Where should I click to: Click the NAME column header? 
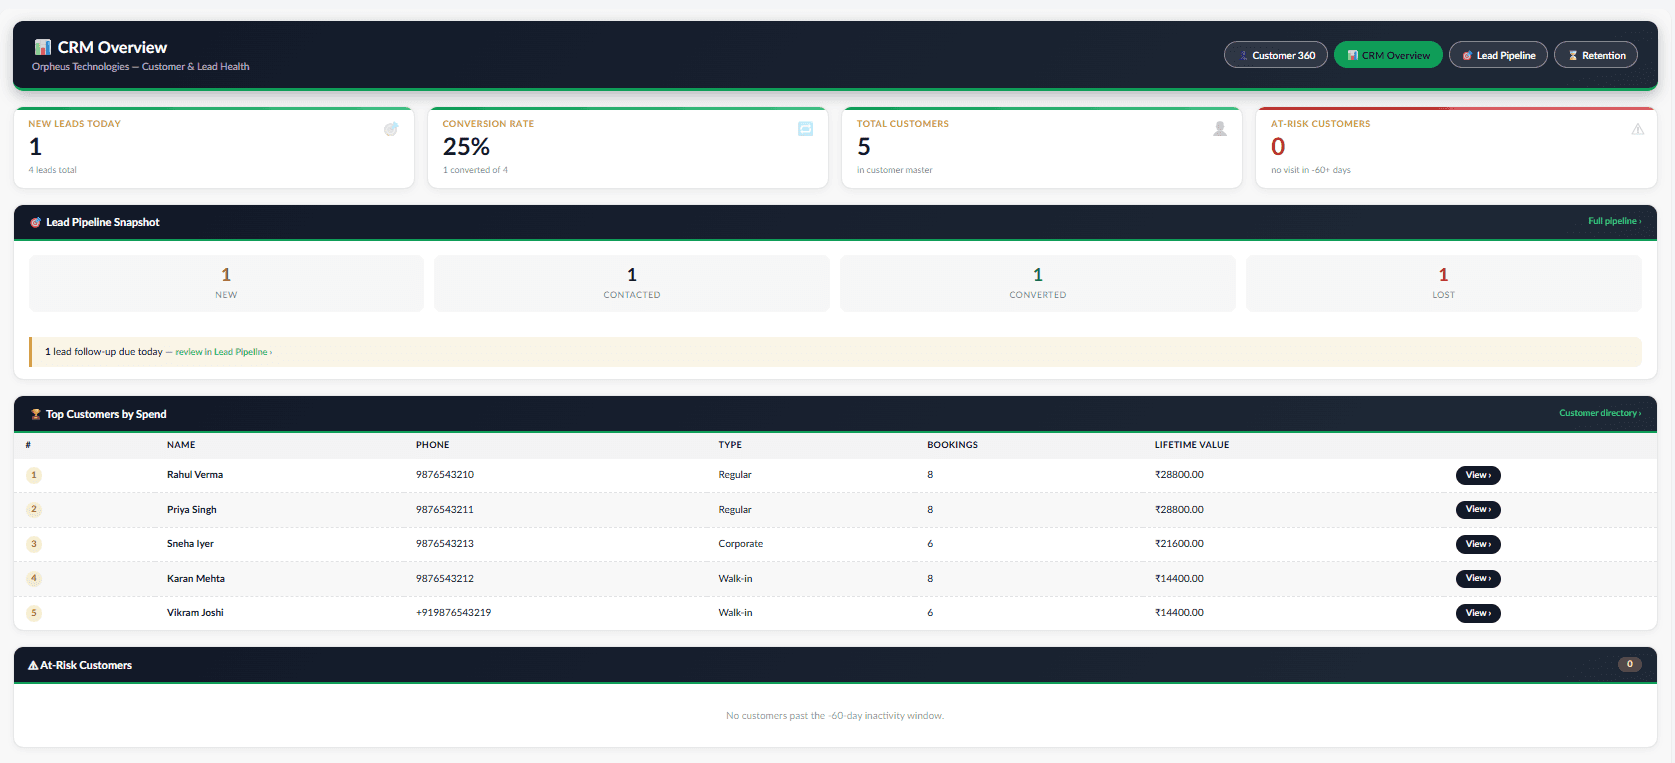coord(181,445)
